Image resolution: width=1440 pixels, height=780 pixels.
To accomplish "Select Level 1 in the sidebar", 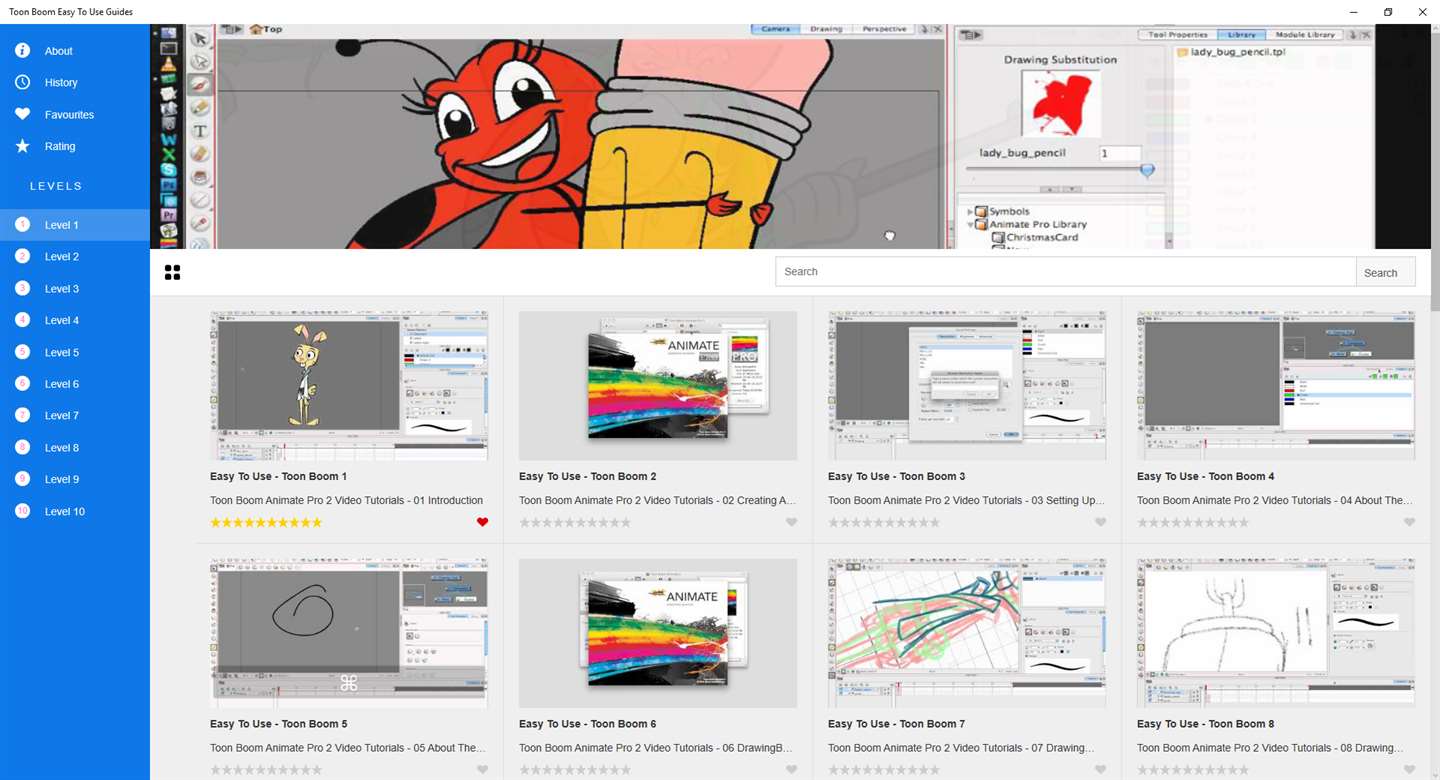I will click(x=75, y=225).
